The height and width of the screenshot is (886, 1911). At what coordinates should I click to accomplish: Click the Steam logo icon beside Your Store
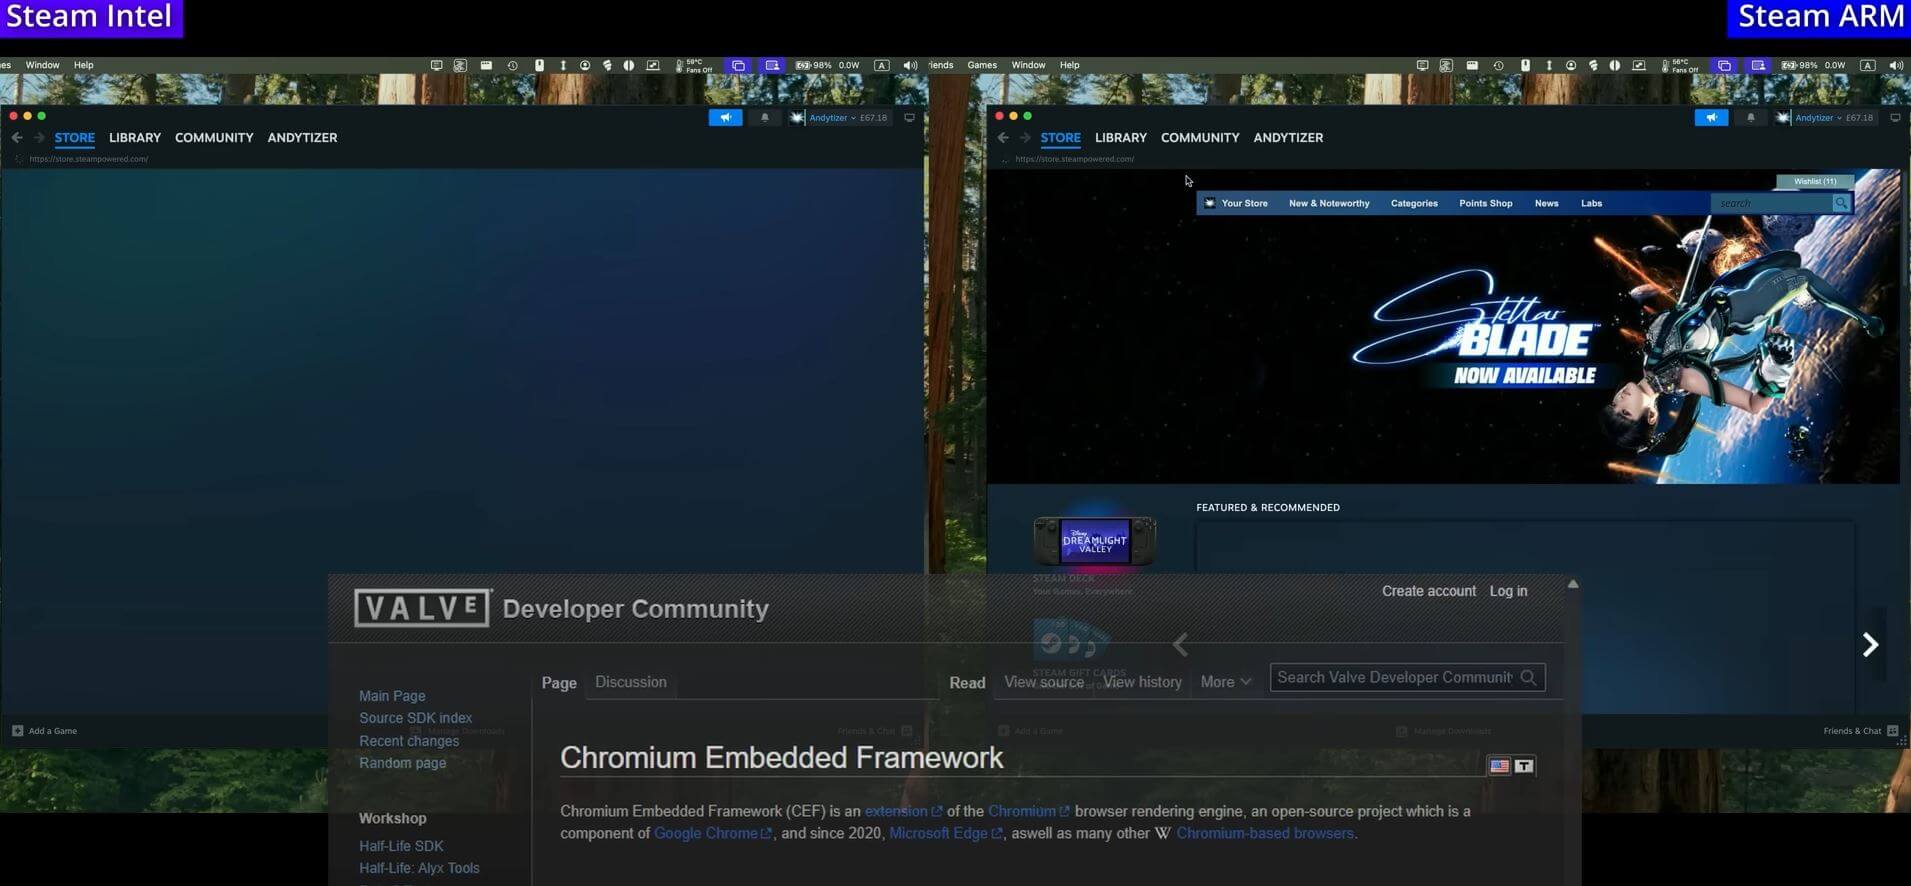(x=1210, y=203)
